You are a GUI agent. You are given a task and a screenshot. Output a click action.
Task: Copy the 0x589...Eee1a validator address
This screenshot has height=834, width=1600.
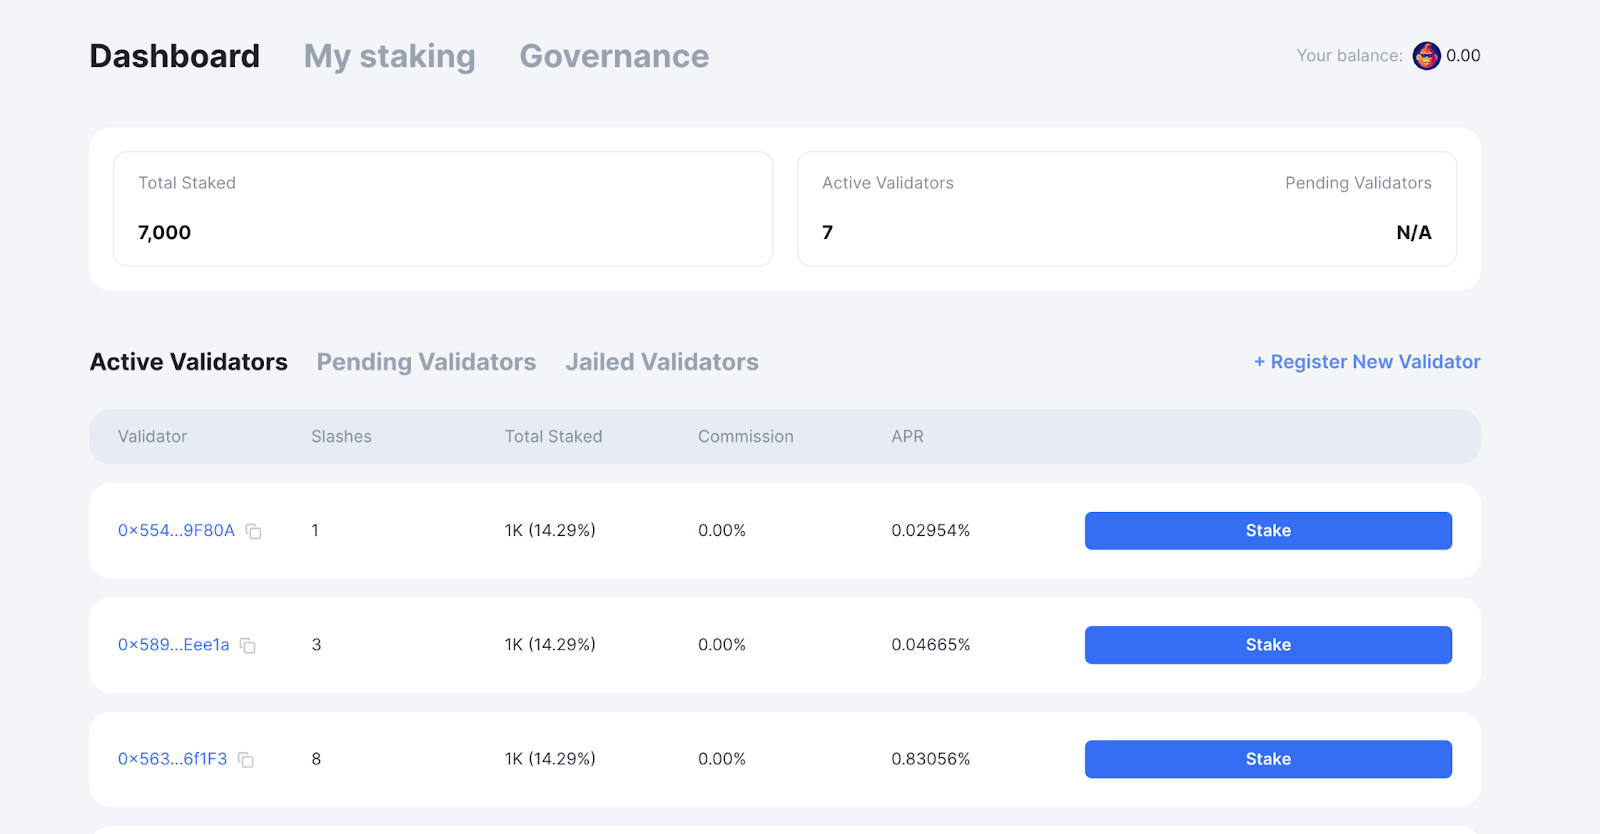[248, 646]
